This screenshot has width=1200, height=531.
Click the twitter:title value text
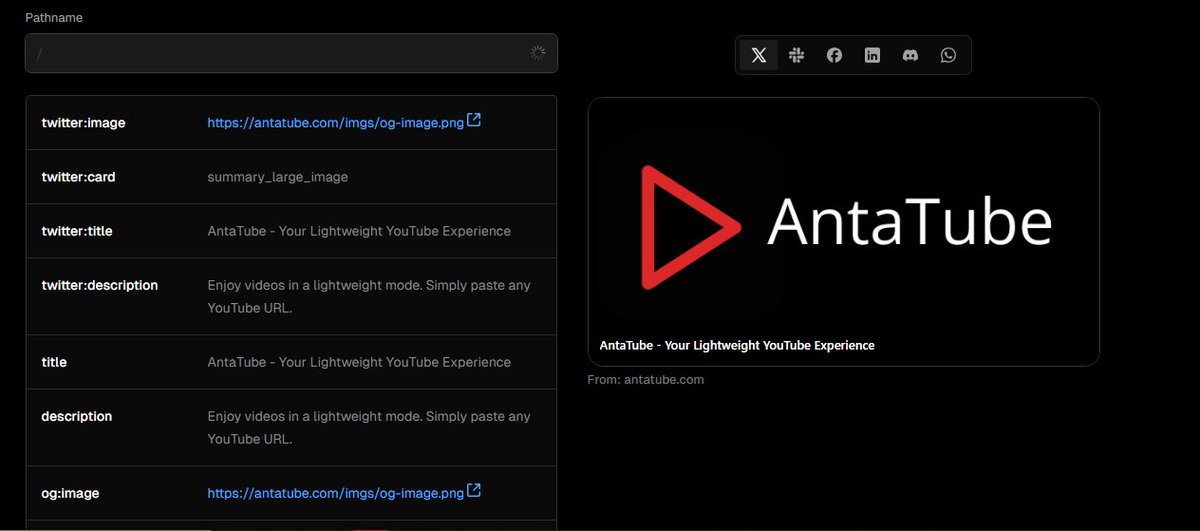tap(359, 231)
